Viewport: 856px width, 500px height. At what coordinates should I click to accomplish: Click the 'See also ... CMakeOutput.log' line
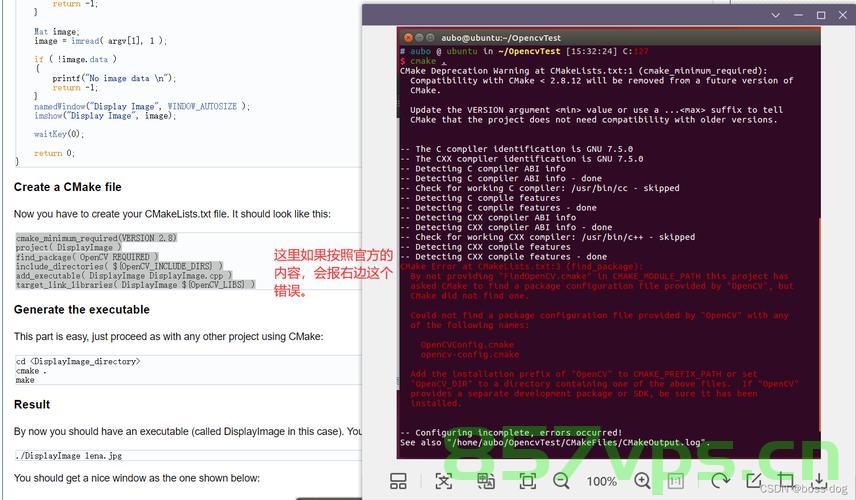(555, 443)
